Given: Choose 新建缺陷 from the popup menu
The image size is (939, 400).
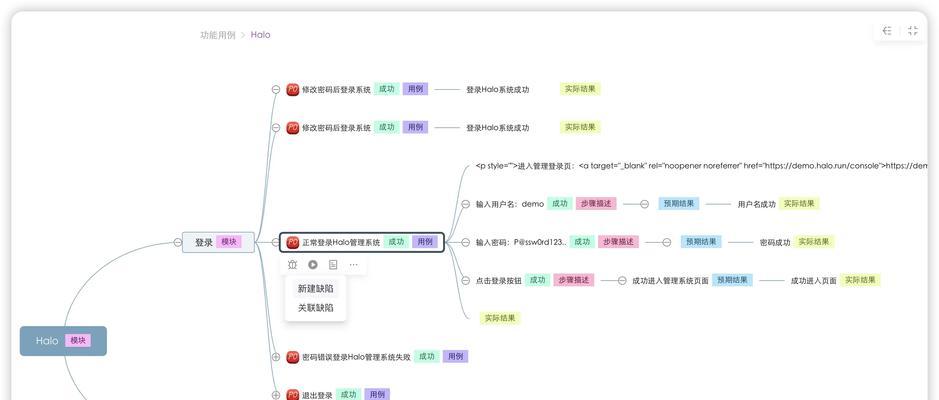Looking at the screenshot, I should [316, 289].
